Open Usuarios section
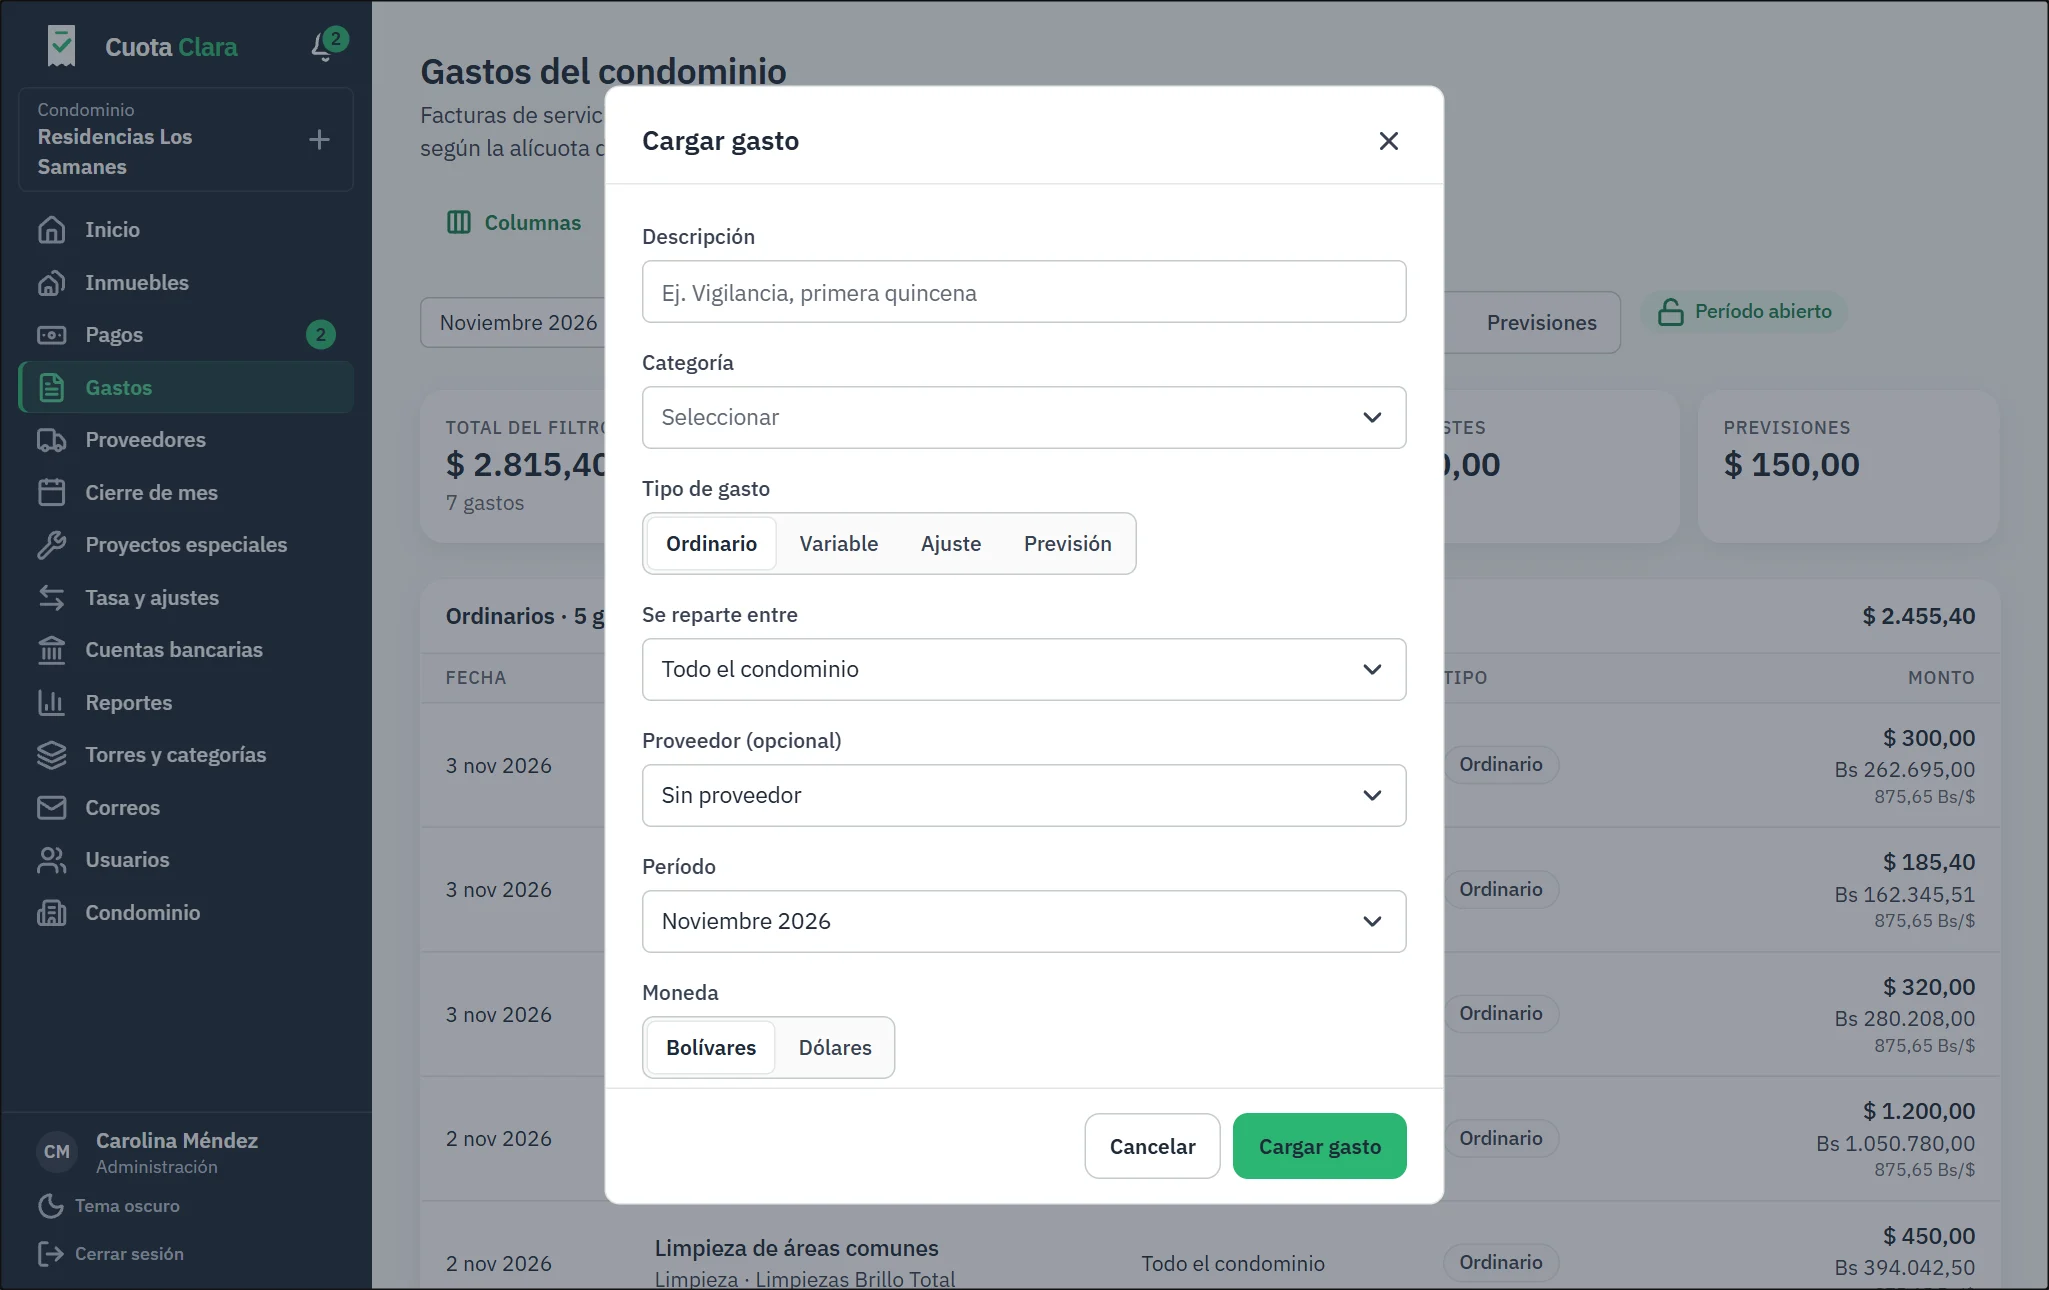 click(x=186, y=860)
